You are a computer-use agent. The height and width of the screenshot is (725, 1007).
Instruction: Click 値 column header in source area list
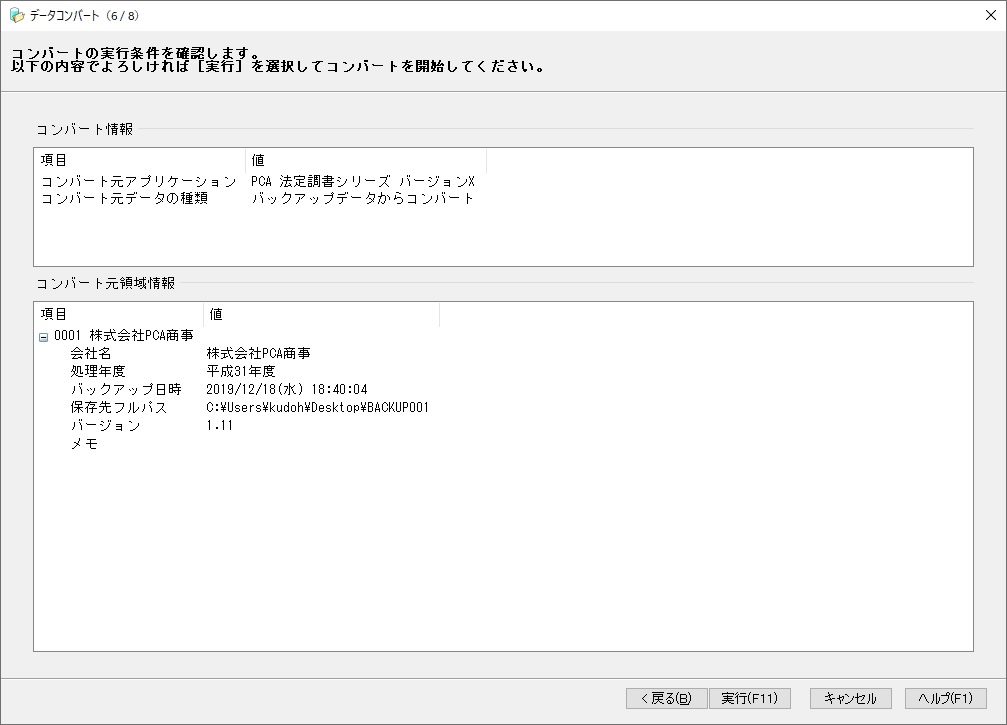(320, 314)
